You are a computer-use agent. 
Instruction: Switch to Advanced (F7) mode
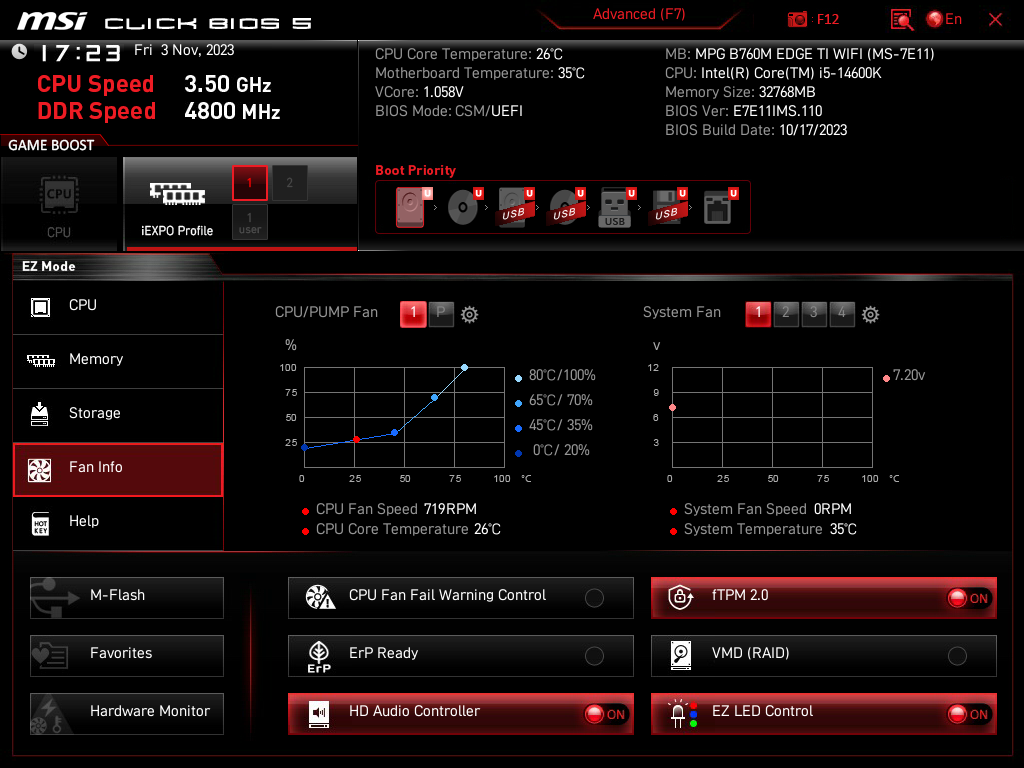click(639, 14)
